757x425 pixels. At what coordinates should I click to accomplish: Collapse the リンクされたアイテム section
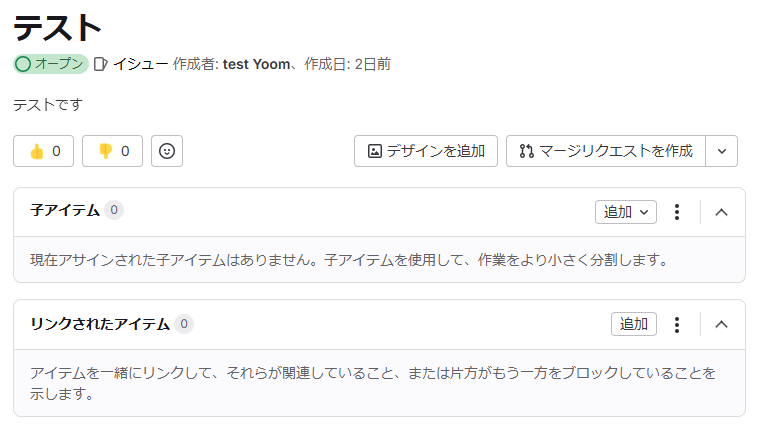pos(722,324)
